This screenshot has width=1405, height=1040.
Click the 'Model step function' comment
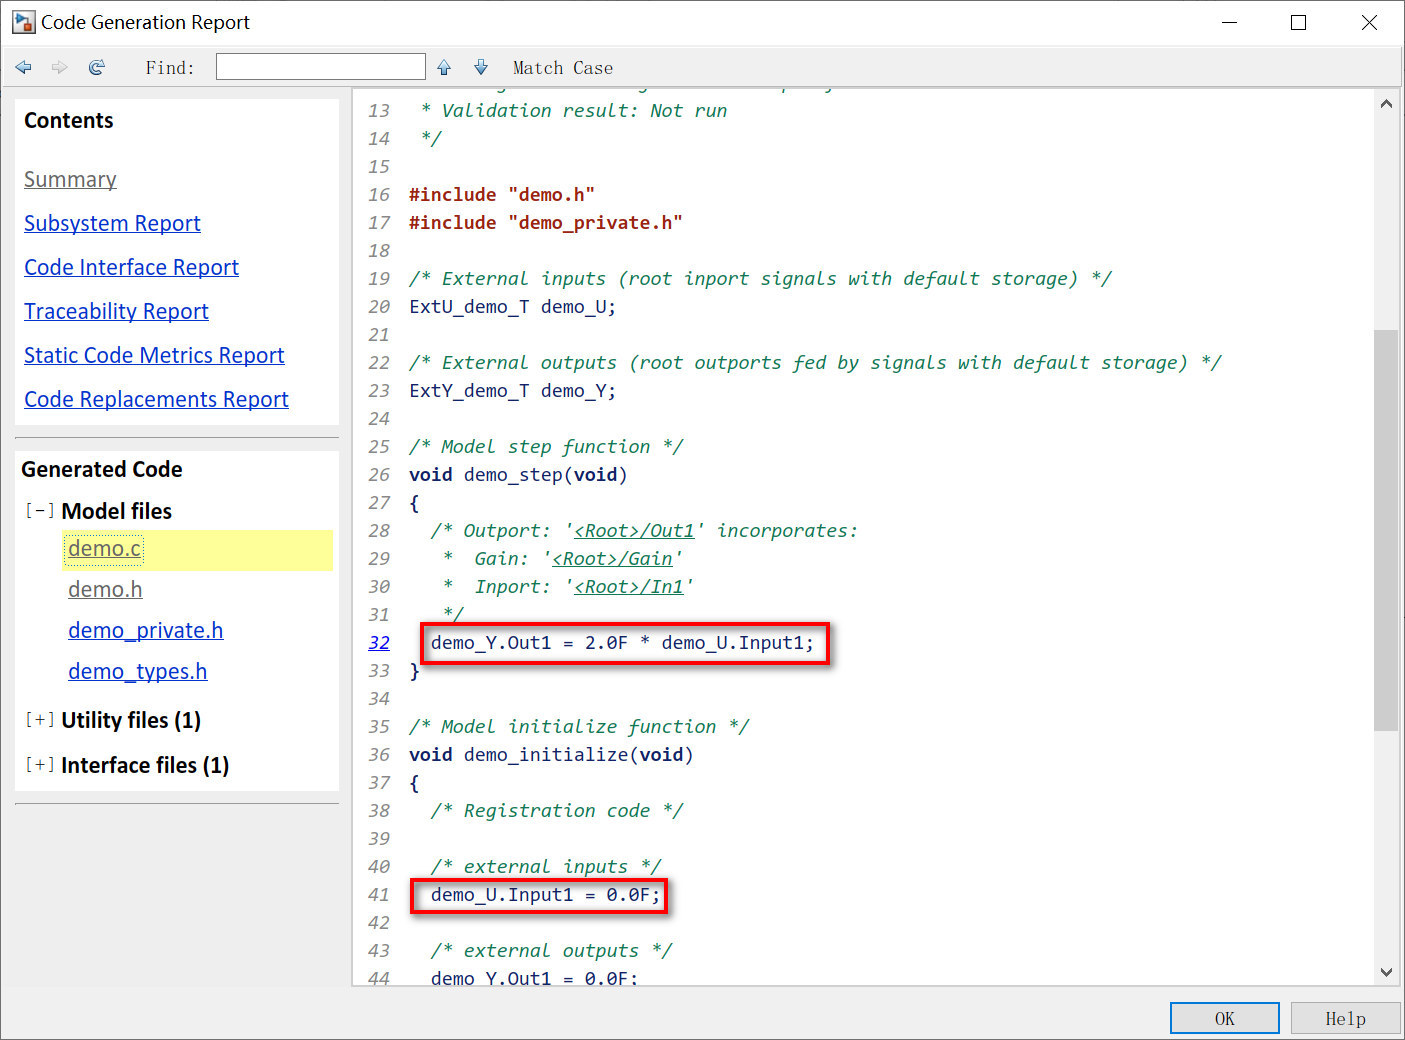[x=546, y=447]
